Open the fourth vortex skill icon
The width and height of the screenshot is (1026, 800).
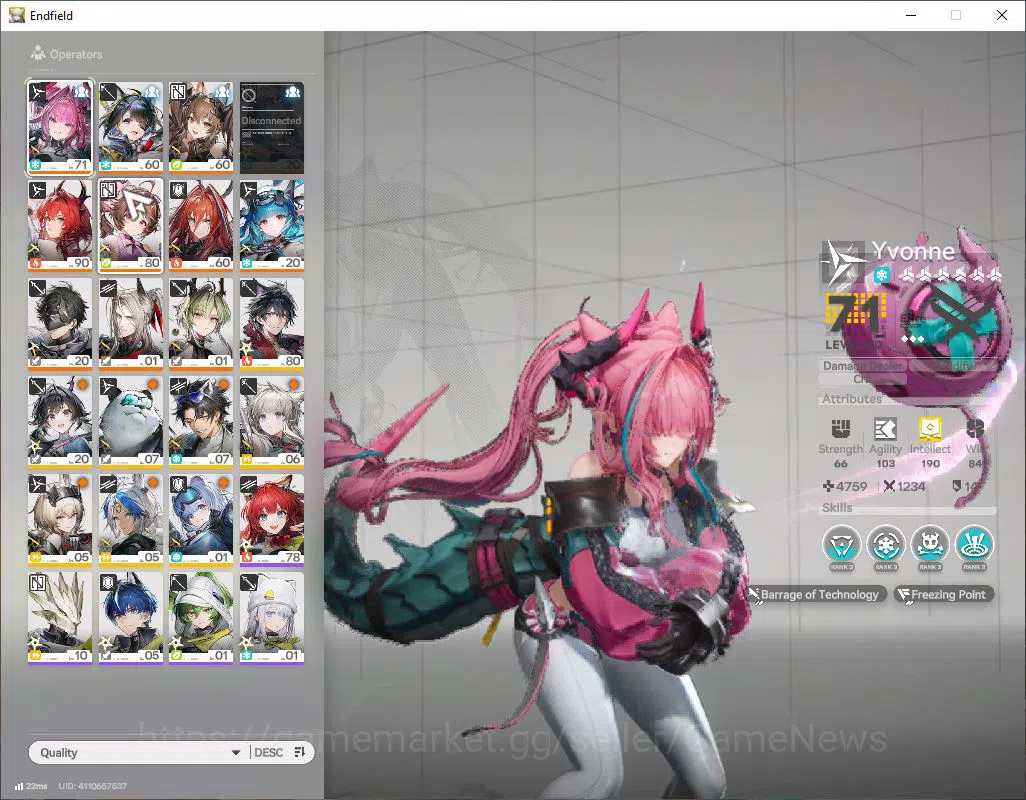pyautogui.click(x=974, y=544)
